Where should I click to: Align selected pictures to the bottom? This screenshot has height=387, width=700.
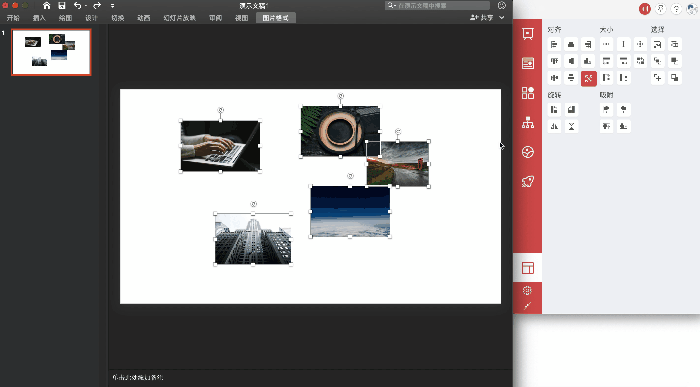[x=588, y=61]
